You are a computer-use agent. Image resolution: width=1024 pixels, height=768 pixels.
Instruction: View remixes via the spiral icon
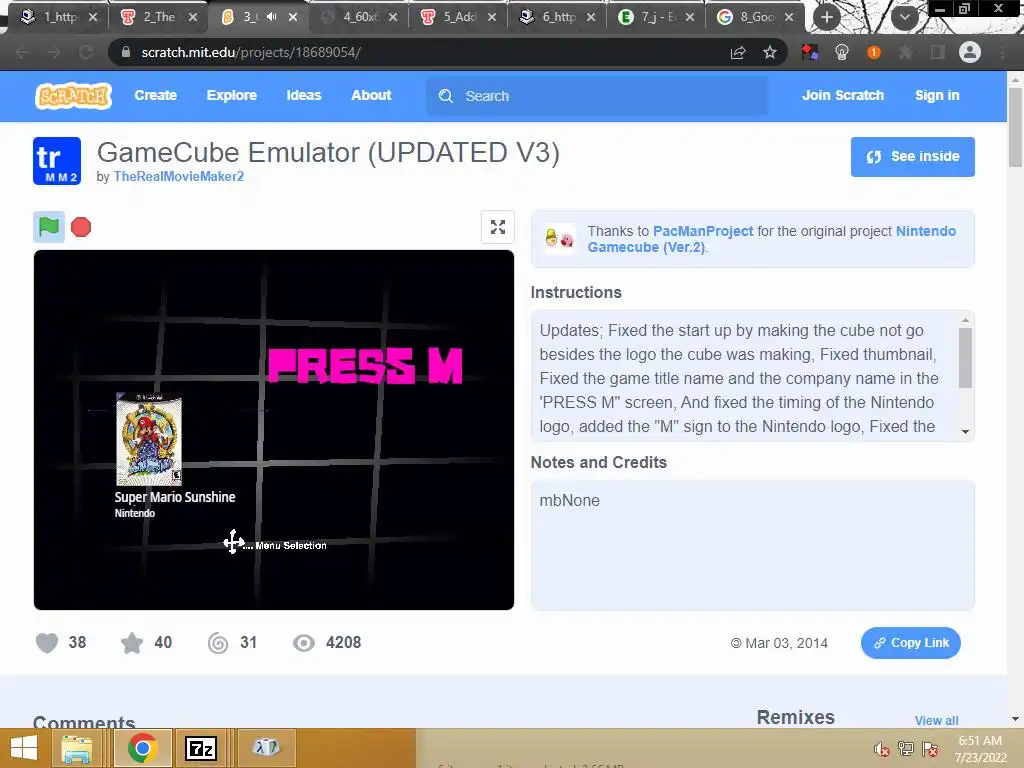[x=218, y=643]
